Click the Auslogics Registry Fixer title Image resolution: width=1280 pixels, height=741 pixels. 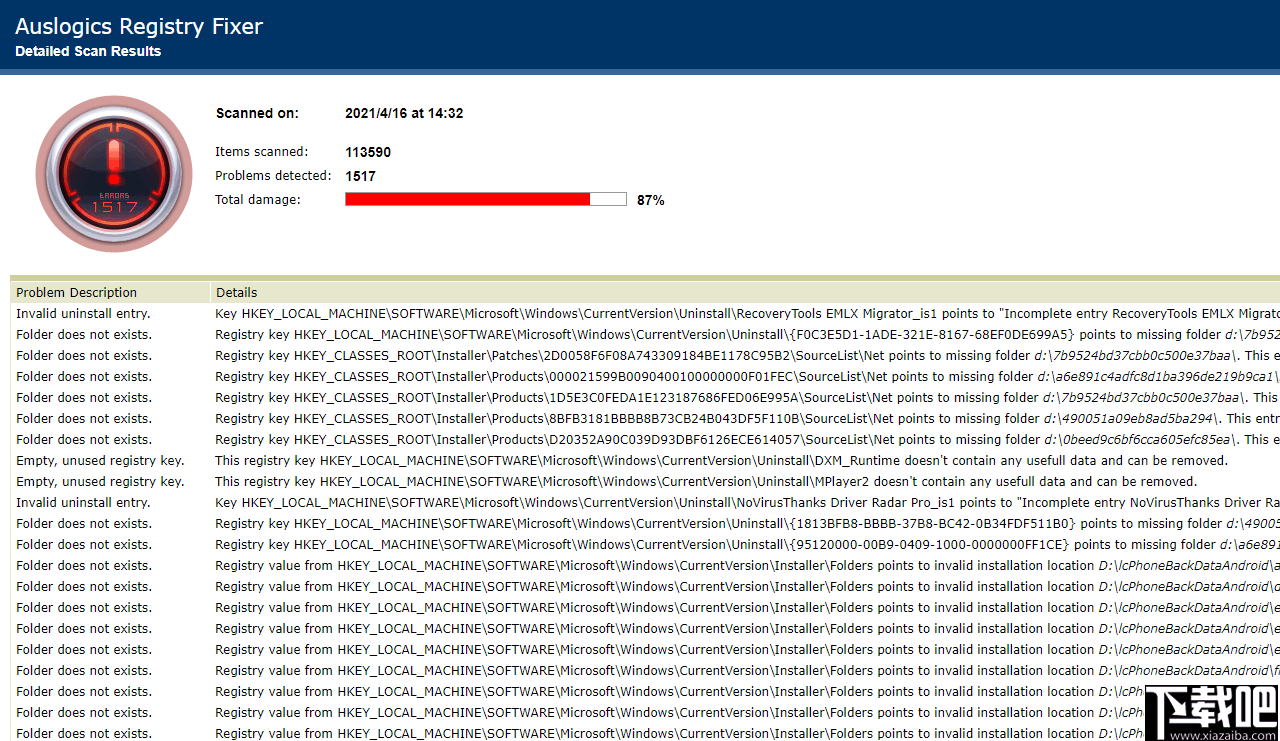139,27
